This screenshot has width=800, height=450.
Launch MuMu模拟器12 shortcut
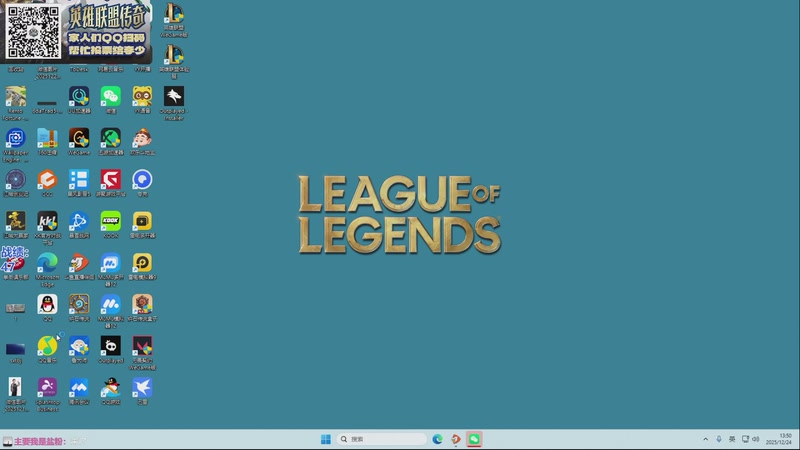pyautogui.click(x=111, y=305)
